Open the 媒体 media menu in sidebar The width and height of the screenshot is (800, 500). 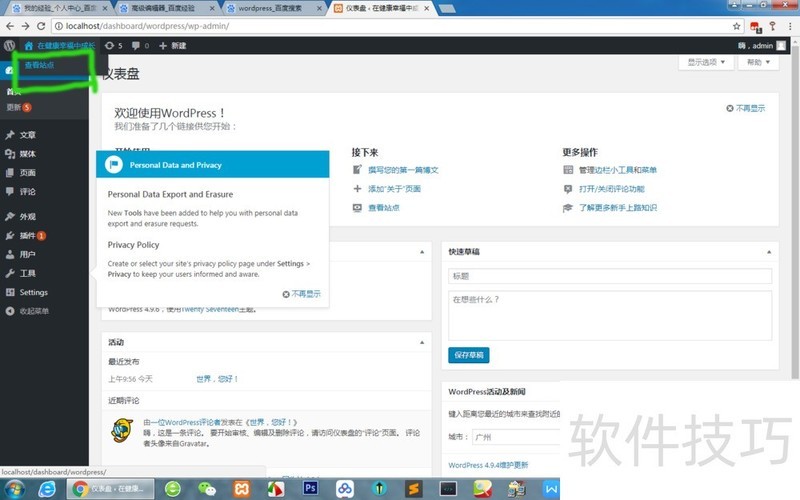pos(28,154)
